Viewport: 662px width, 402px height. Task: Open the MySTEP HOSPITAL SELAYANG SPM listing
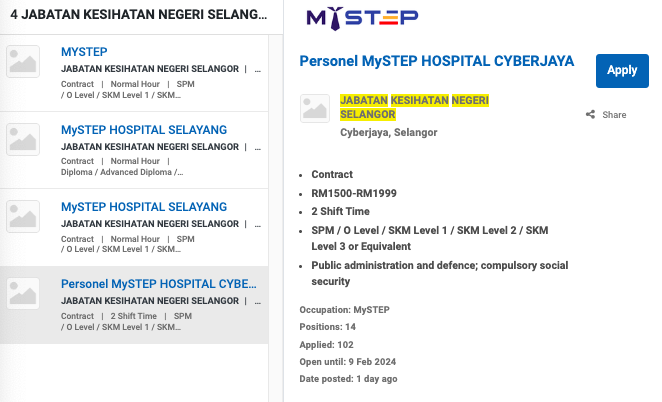pyautogui.click(x=143, y=207)
